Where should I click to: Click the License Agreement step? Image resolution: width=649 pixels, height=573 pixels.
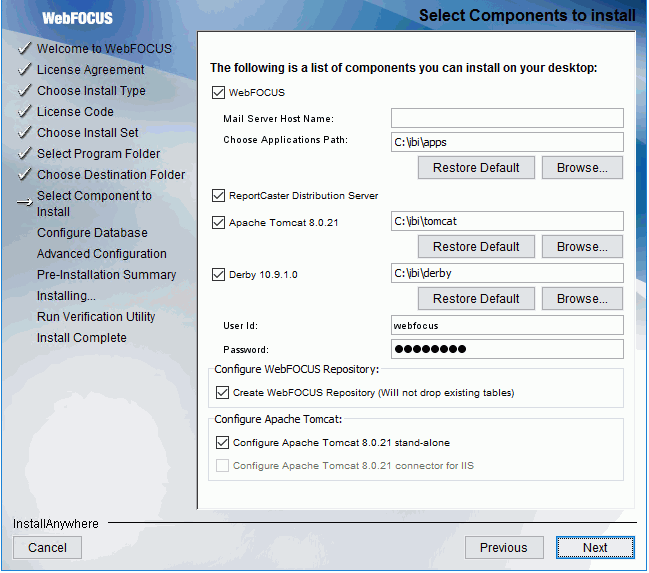click(91, 70)
